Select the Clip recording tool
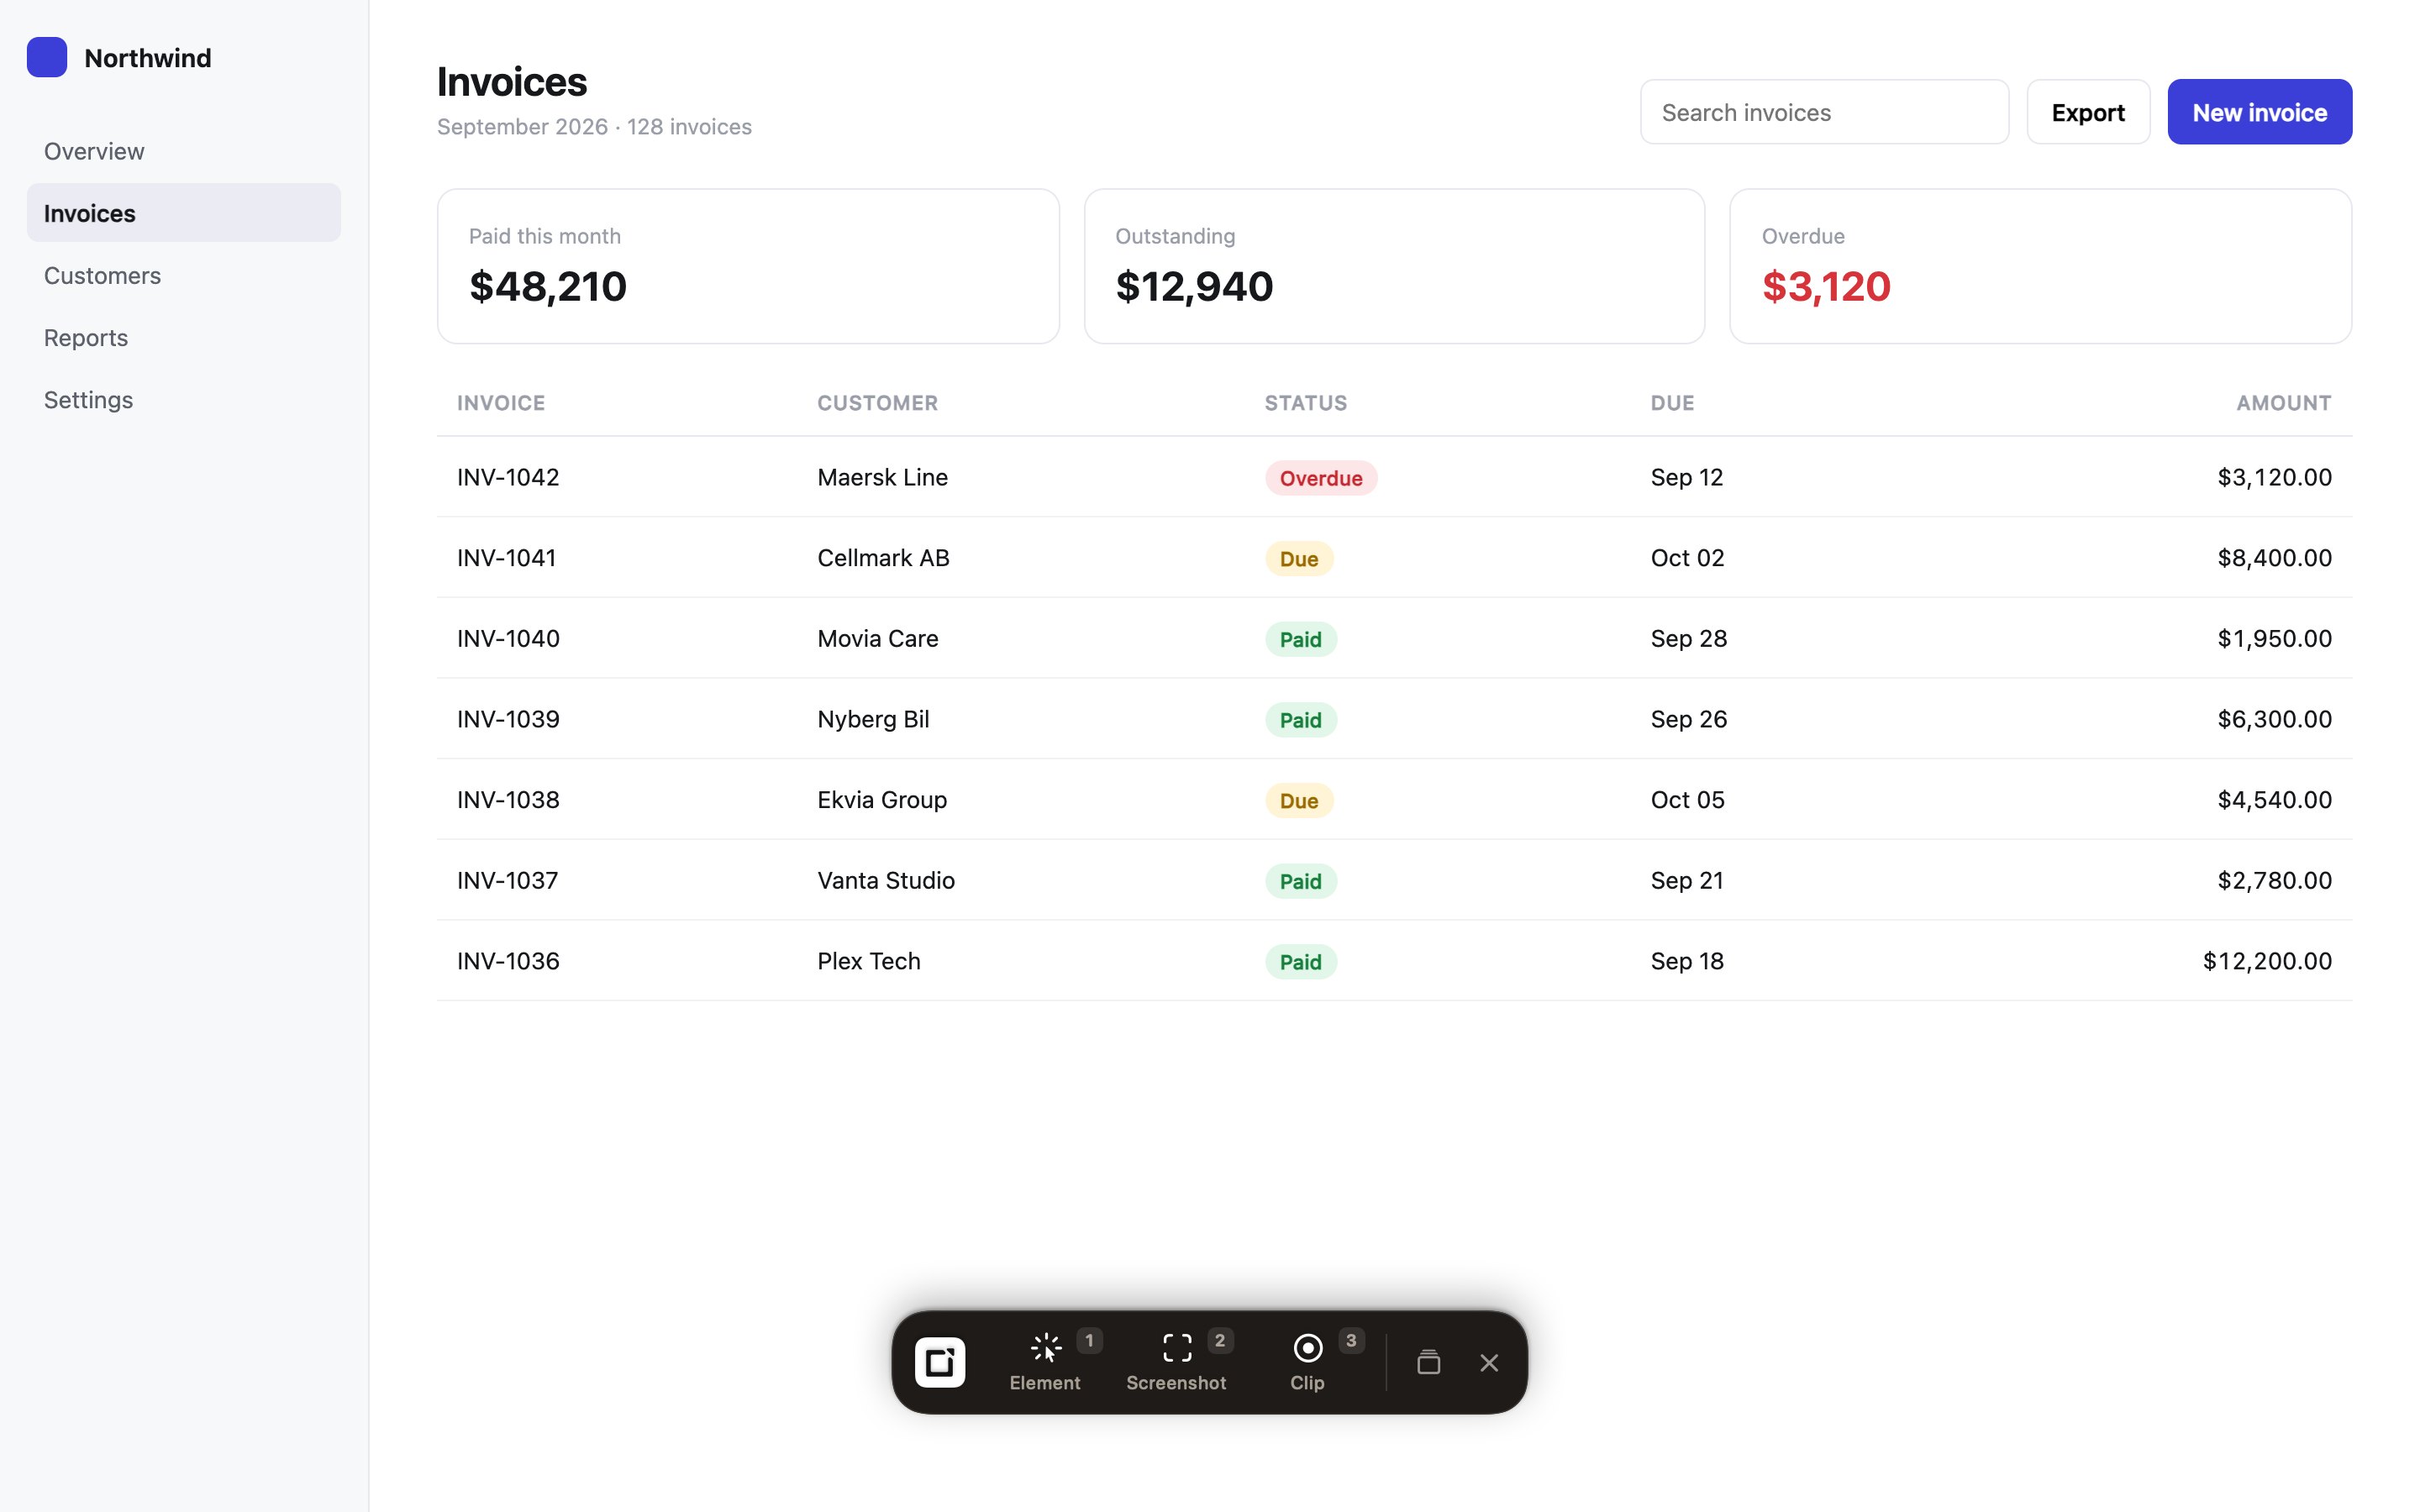Image resolution: width=2420 pixels, height=1512 pixels. pyautogui.click(x=1308, y=1362)
